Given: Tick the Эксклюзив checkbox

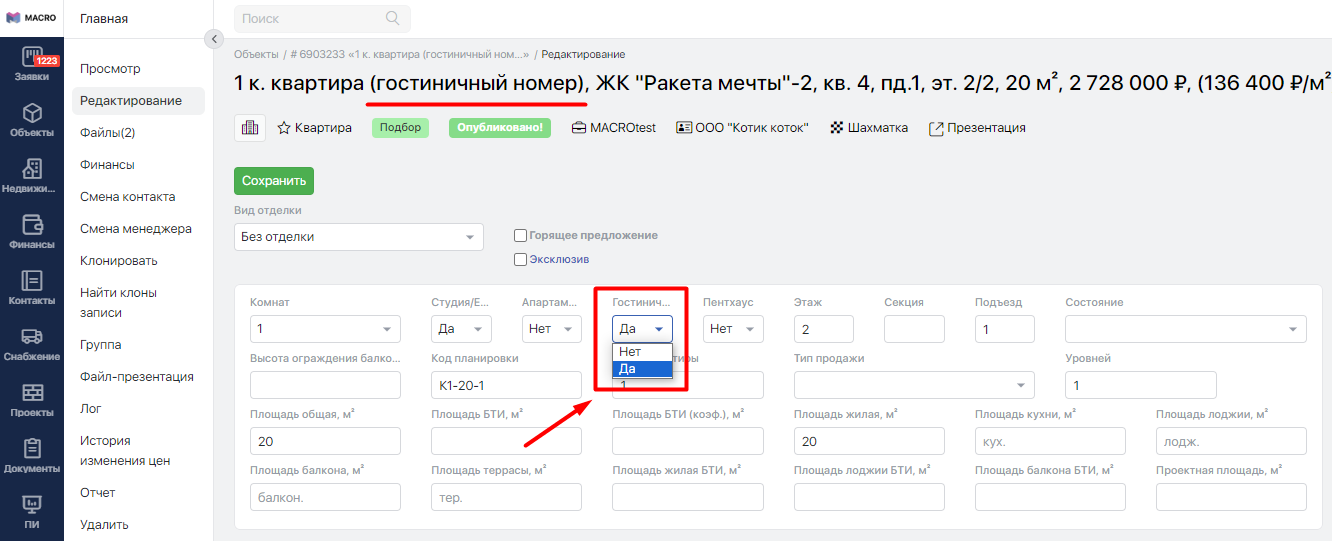Looking at the screenshot, I should tap(520, 259).
